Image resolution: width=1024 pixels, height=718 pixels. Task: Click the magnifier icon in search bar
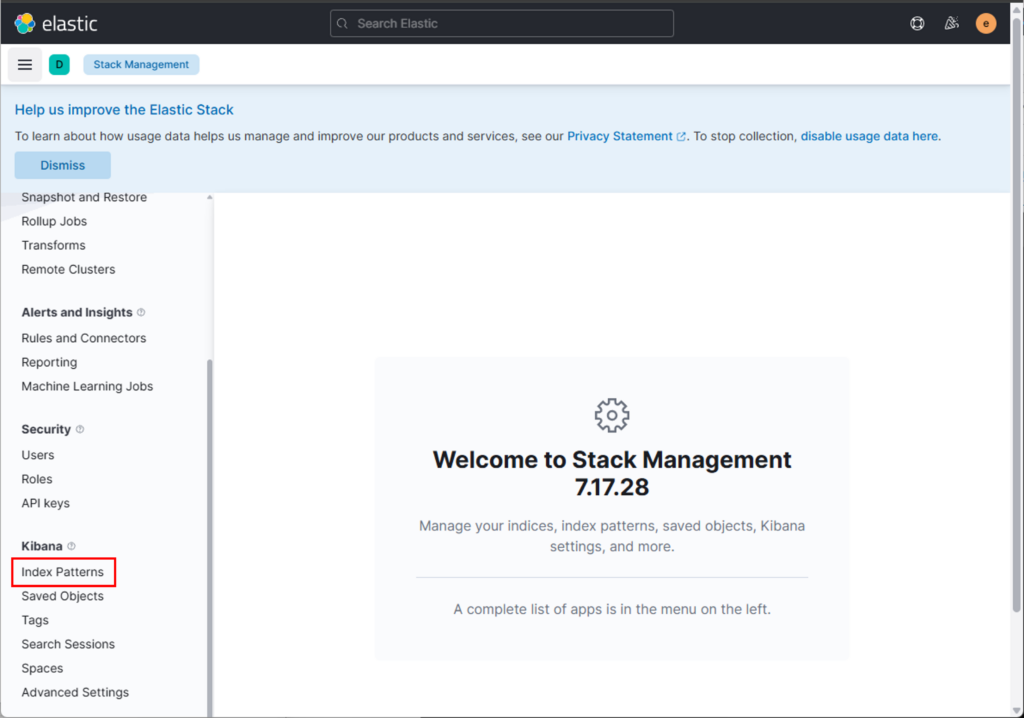(342, 24)
